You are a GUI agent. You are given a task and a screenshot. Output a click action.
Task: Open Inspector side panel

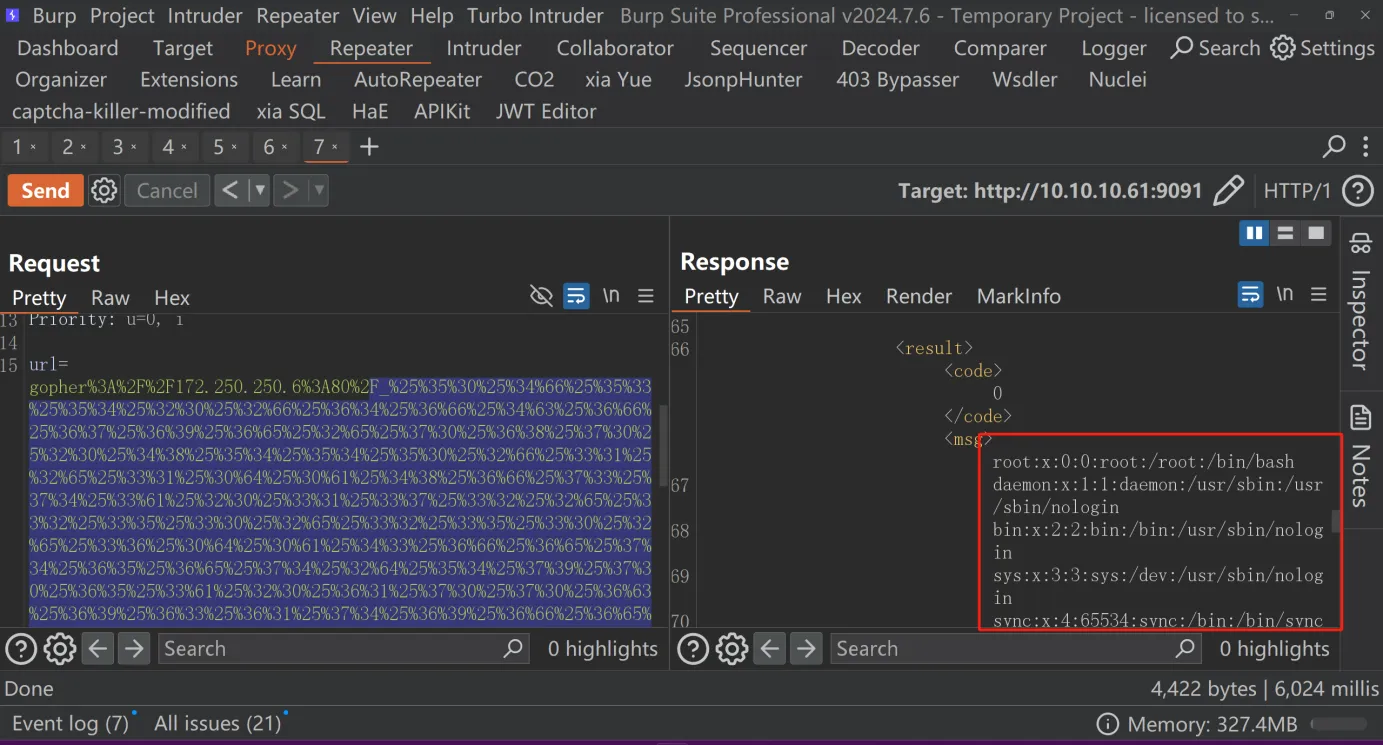coord(1360,301)
